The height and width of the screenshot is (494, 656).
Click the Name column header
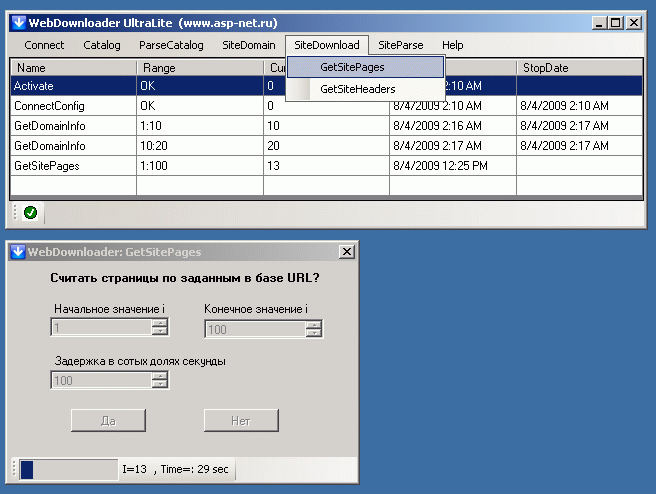point(74,67)
